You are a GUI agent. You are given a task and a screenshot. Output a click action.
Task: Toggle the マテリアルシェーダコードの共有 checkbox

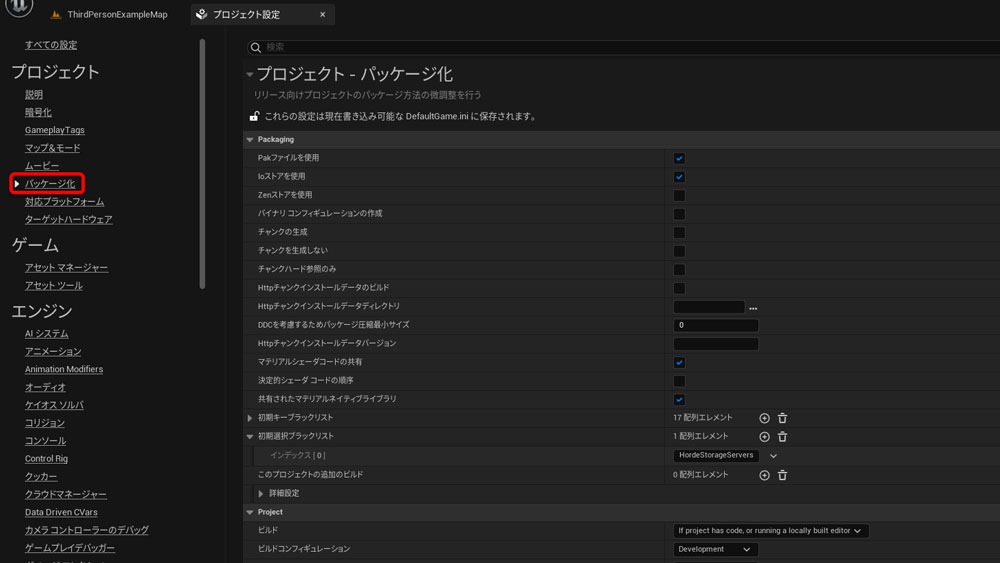click(679, 362)
